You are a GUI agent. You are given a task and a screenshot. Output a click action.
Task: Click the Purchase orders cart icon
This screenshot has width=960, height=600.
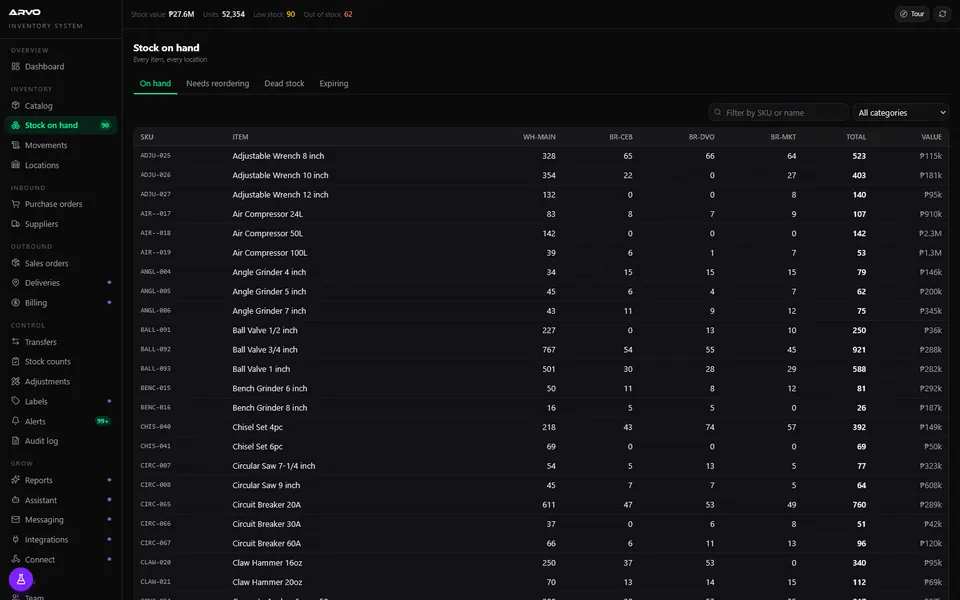coord(16,204)
